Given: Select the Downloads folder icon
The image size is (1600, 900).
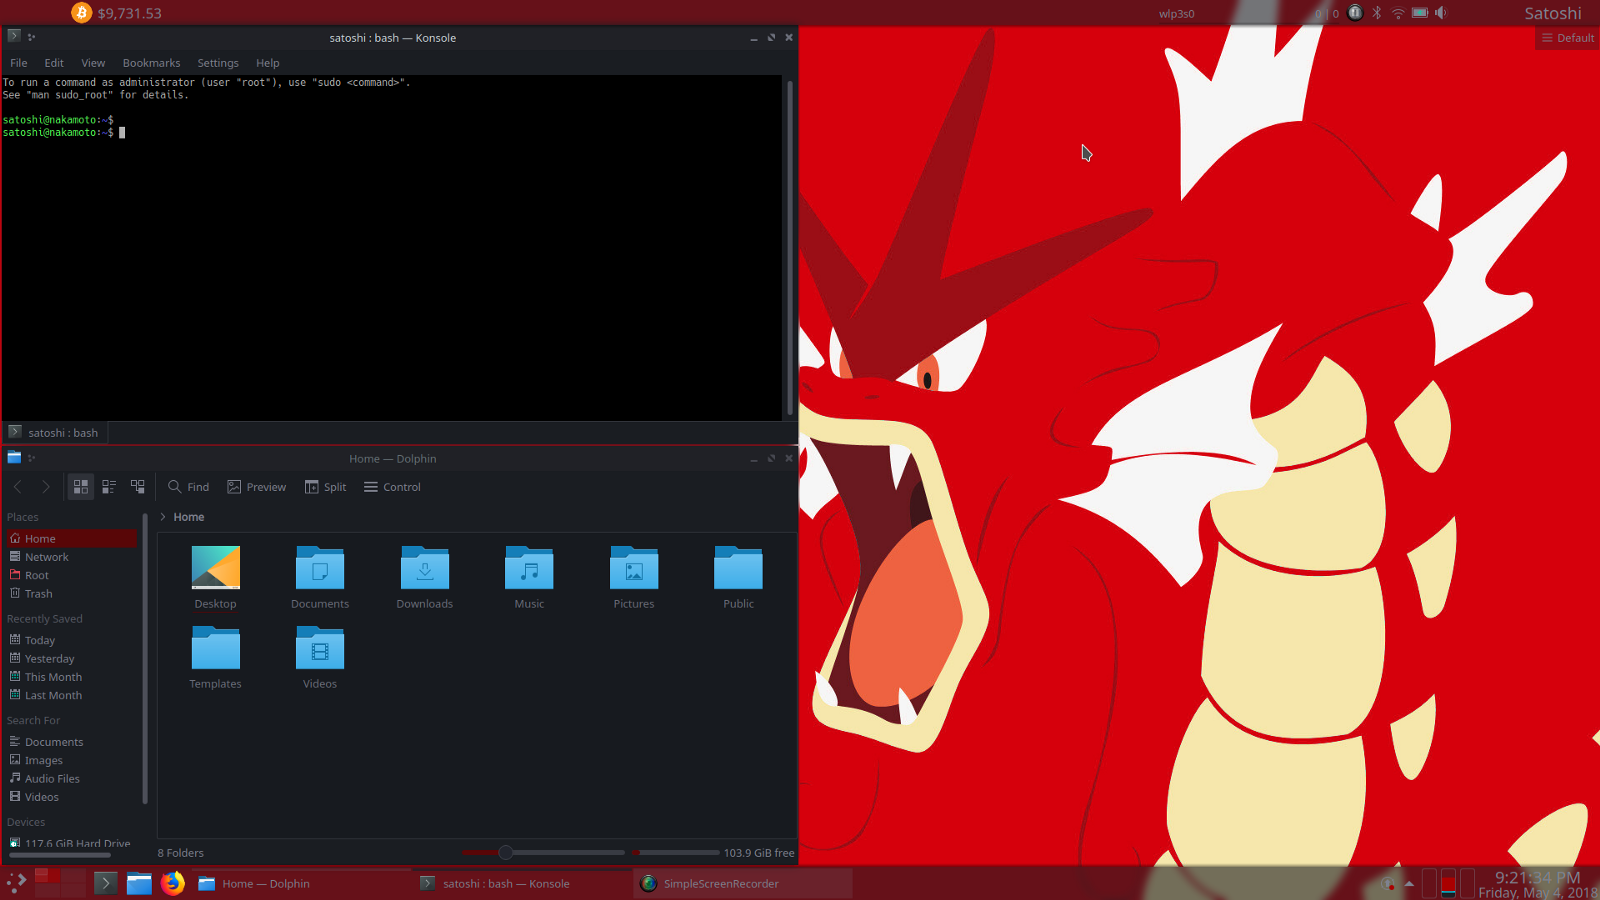Looking at the screenshot, I should tap(425, 567).
